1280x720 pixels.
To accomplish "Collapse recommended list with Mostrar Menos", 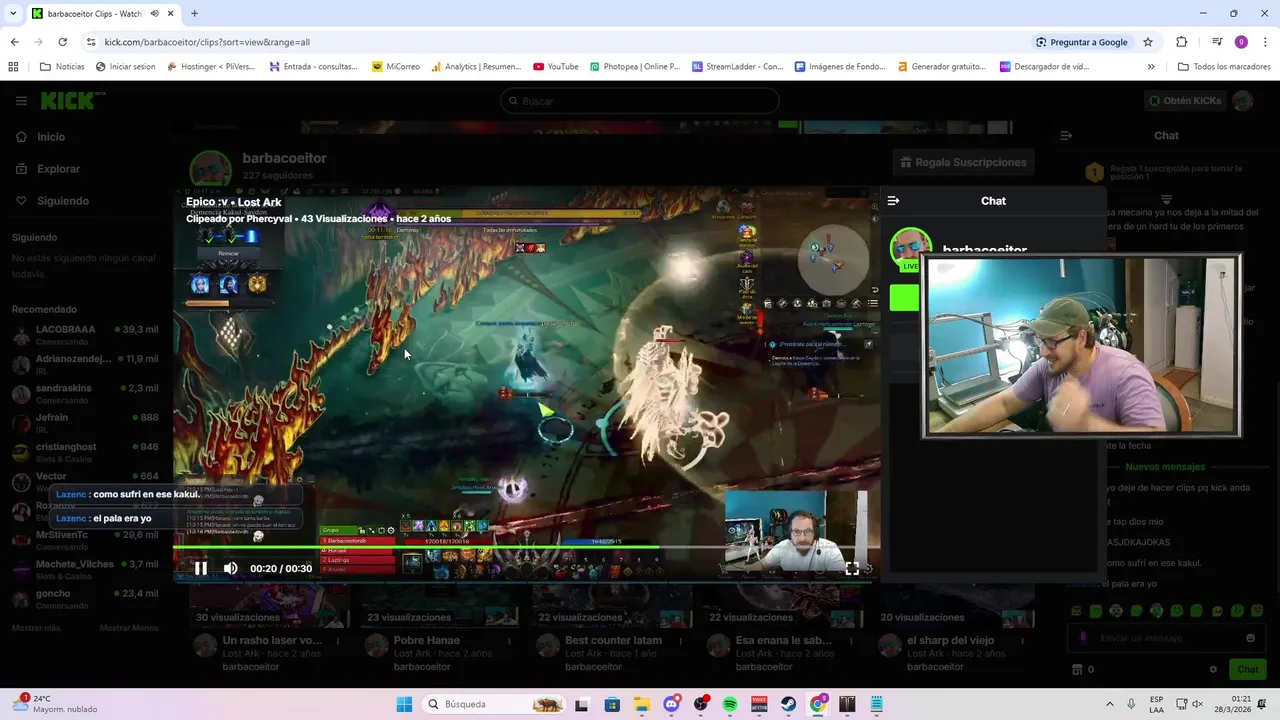I will click(129, 628).
